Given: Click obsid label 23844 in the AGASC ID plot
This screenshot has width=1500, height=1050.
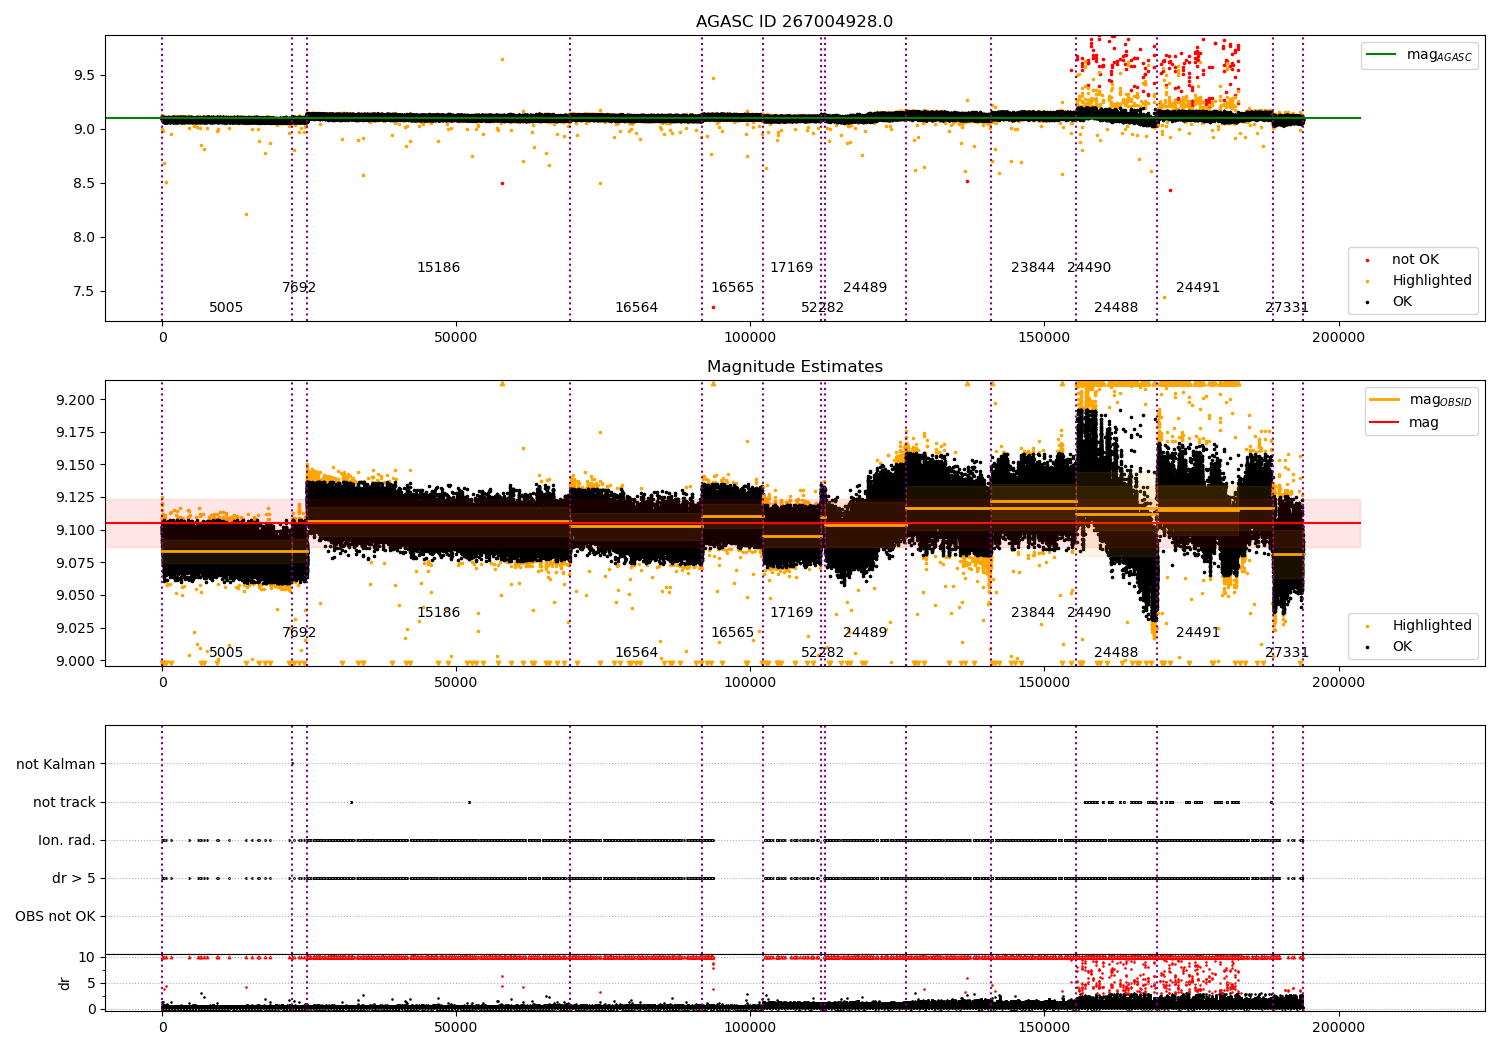Looking at the screenshot, I should pos(1033,268).
